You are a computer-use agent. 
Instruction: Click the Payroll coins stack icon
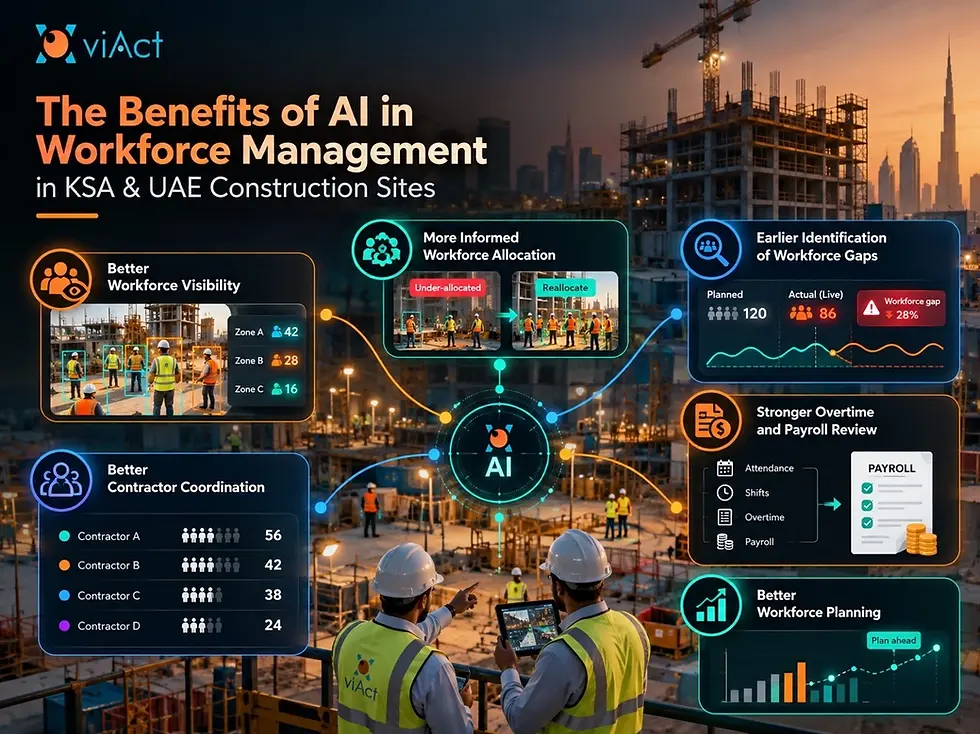pos(724,541)
